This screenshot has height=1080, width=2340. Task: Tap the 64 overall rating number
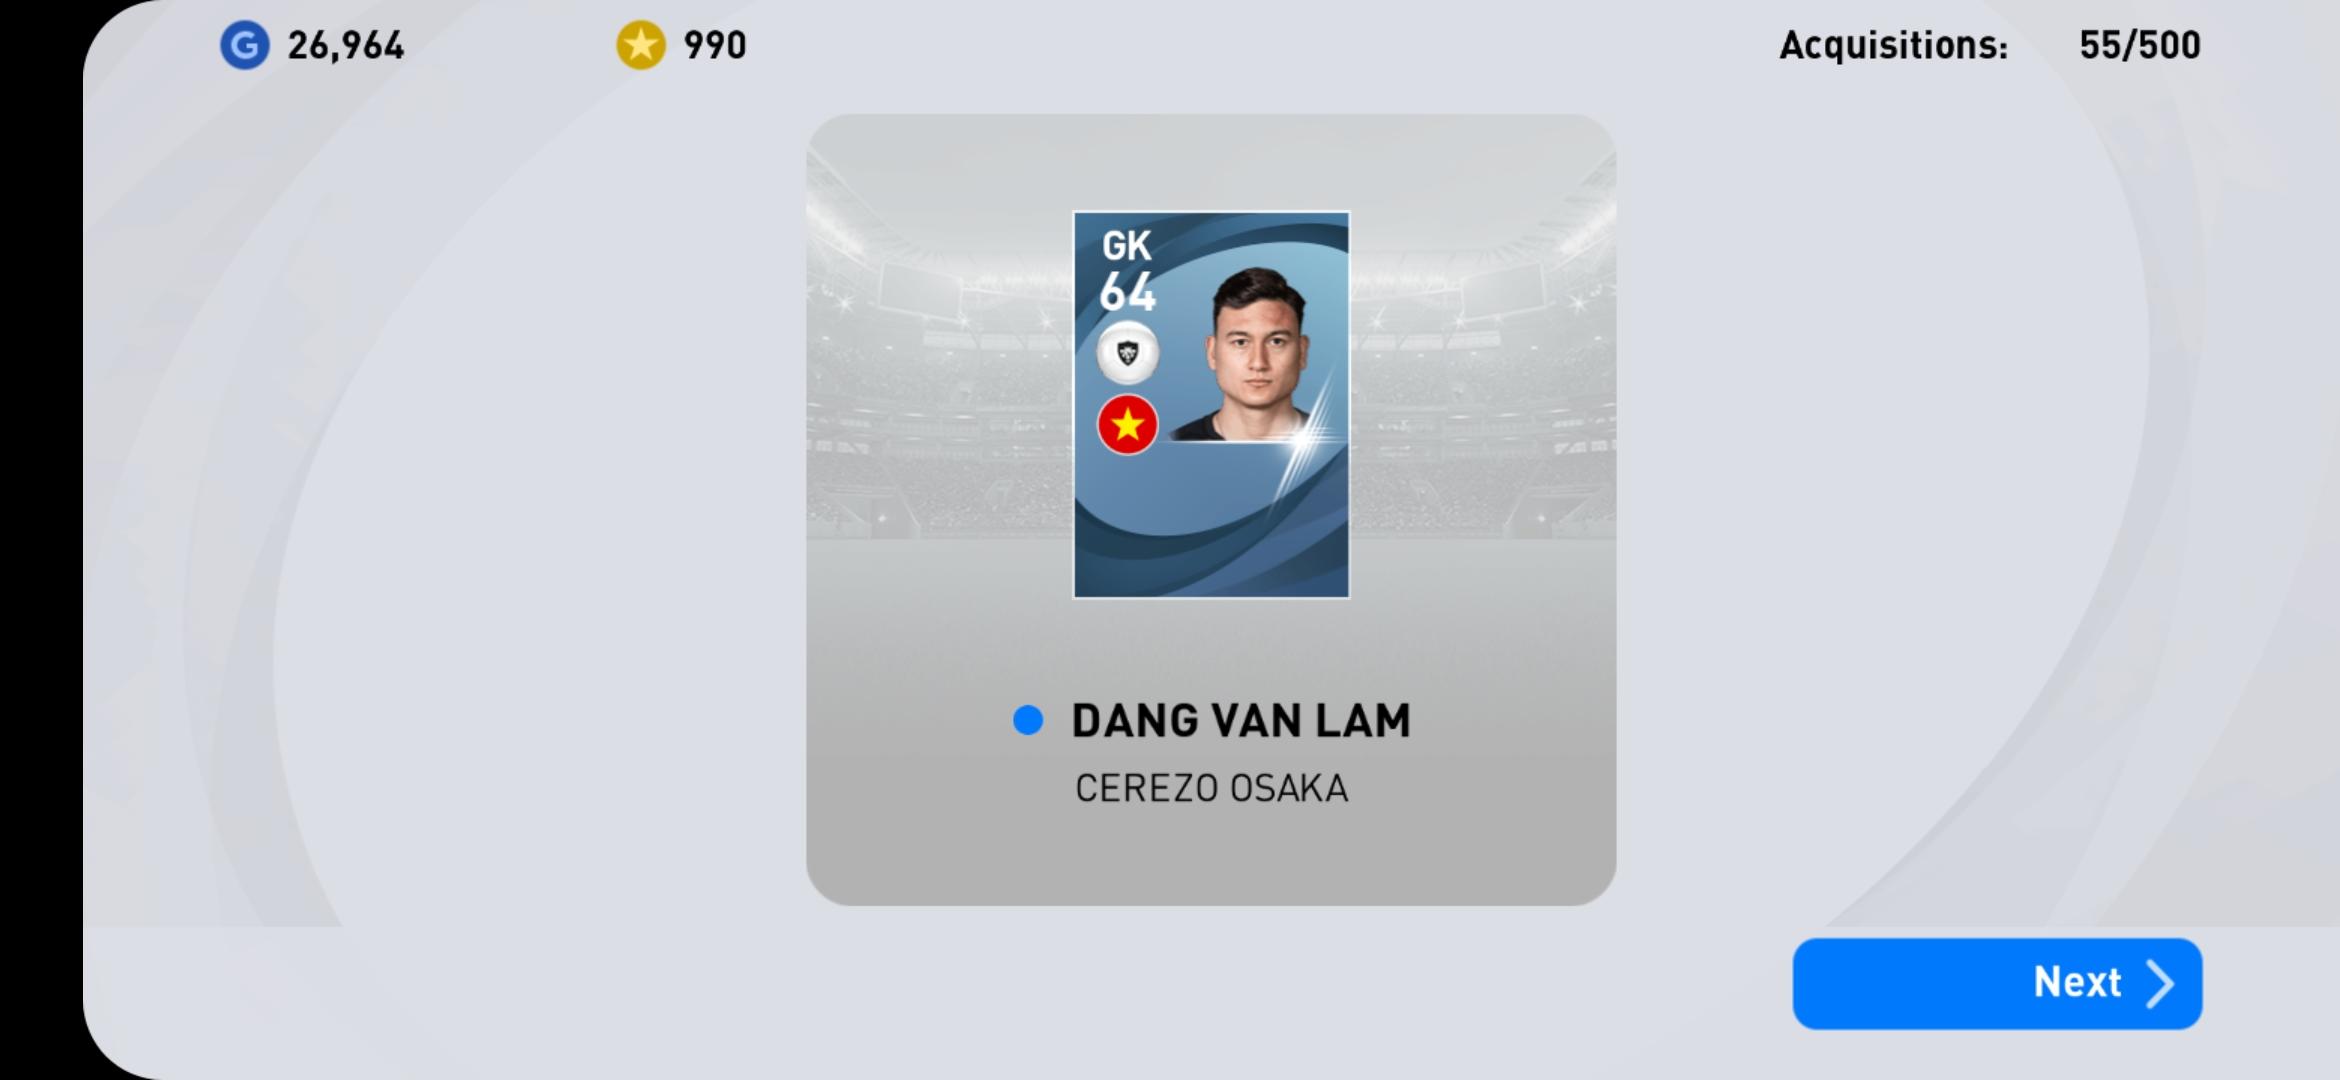click(1127, 292)
